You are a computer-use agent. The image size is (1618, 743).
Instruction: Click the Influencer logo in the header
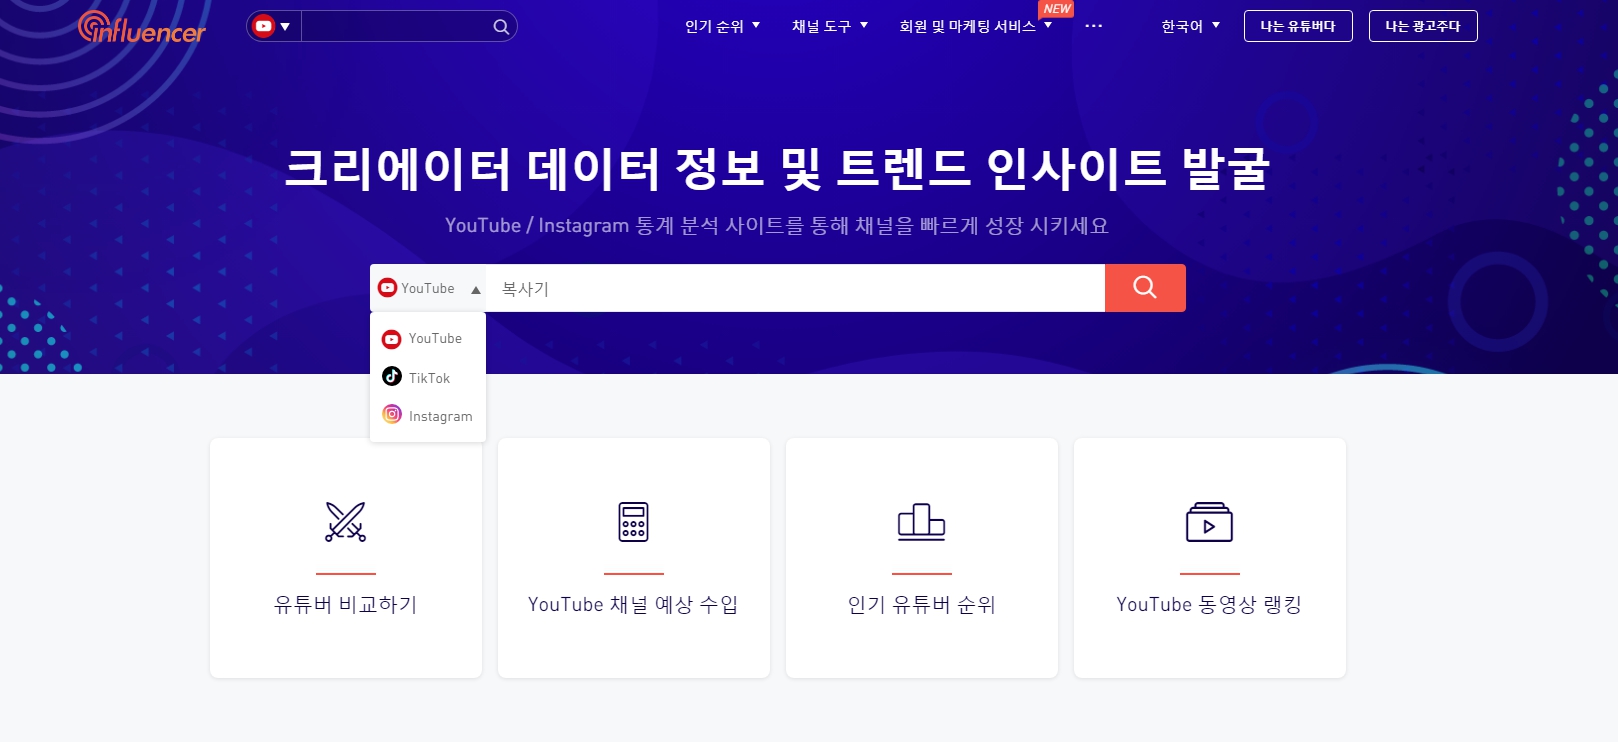pyautogui.click(x=141, y=28)
